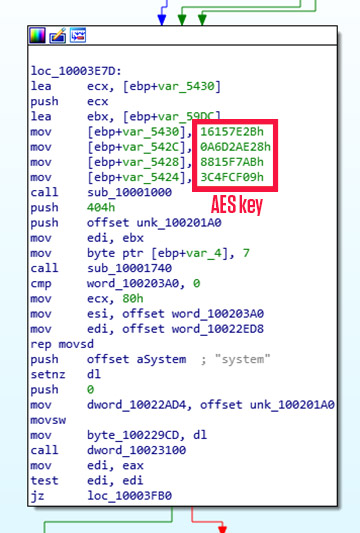Click the "system" string comment
Viewport: 360px width, 533px height.
pyautogui.click(x=243, y=359)
